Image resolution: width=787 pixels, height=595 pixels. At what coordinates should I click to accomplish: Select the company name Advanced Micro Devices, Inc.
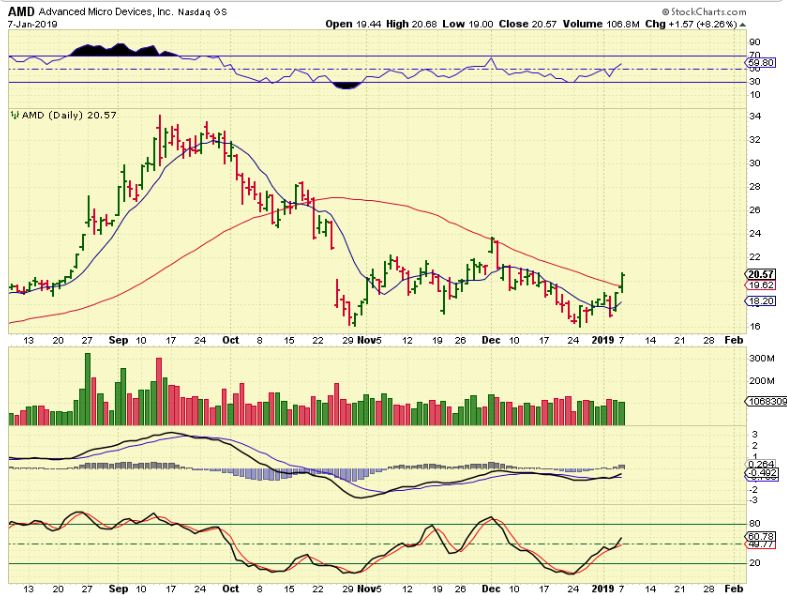click(106, 12)
